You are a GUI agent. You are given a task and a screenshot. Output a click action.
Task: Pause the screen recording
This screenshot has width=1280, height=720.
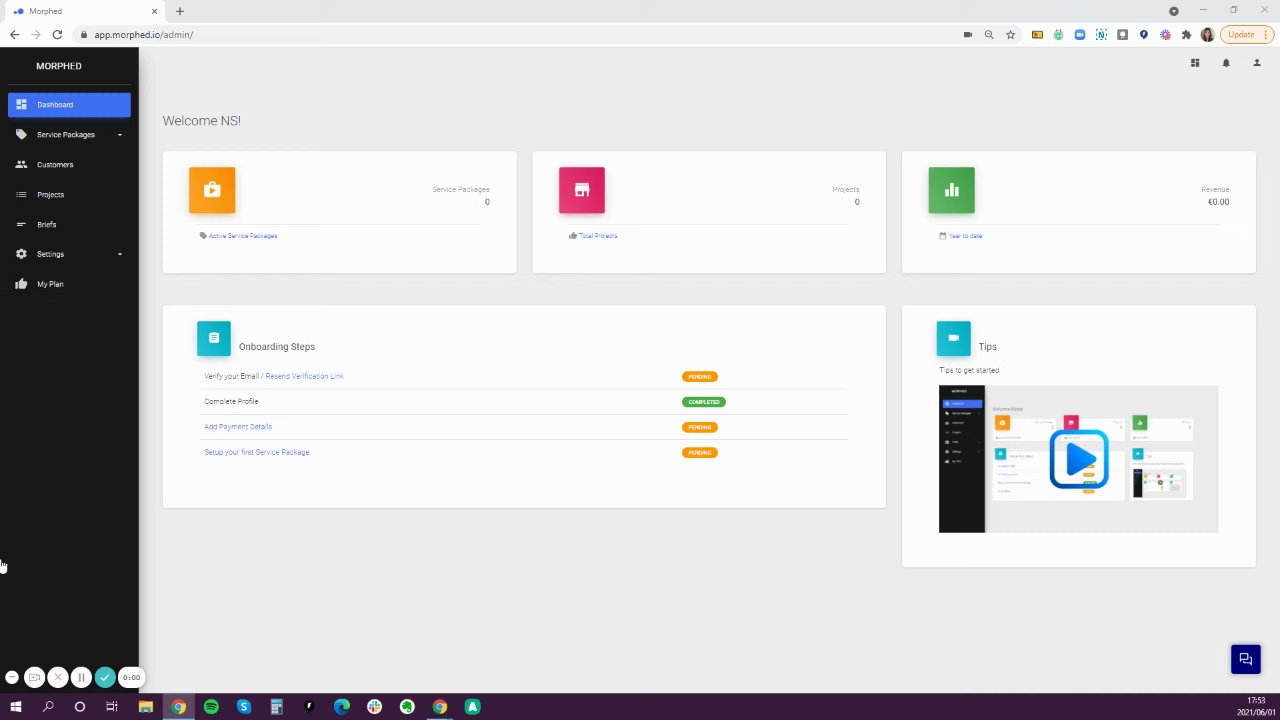point(81,677)
